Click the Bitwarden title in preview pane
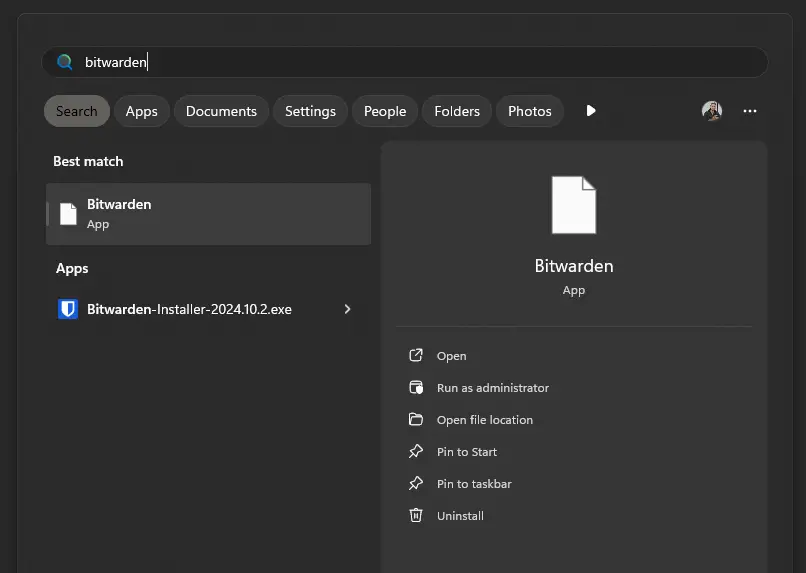 click(x=574, y=266)
